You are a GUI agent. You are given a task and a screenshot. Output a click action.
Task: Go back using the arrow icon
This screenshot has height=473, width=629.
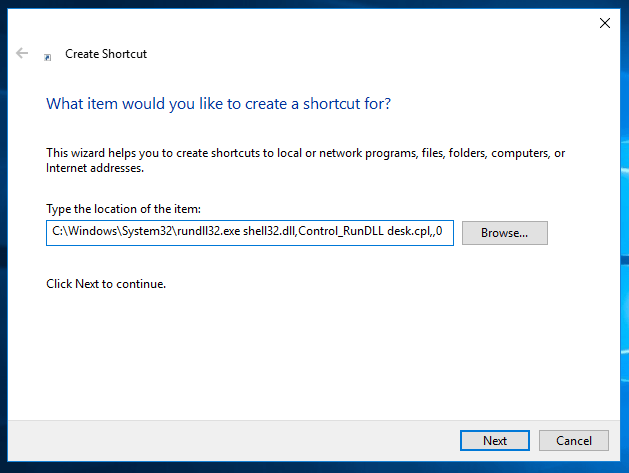tap(22, 53)
